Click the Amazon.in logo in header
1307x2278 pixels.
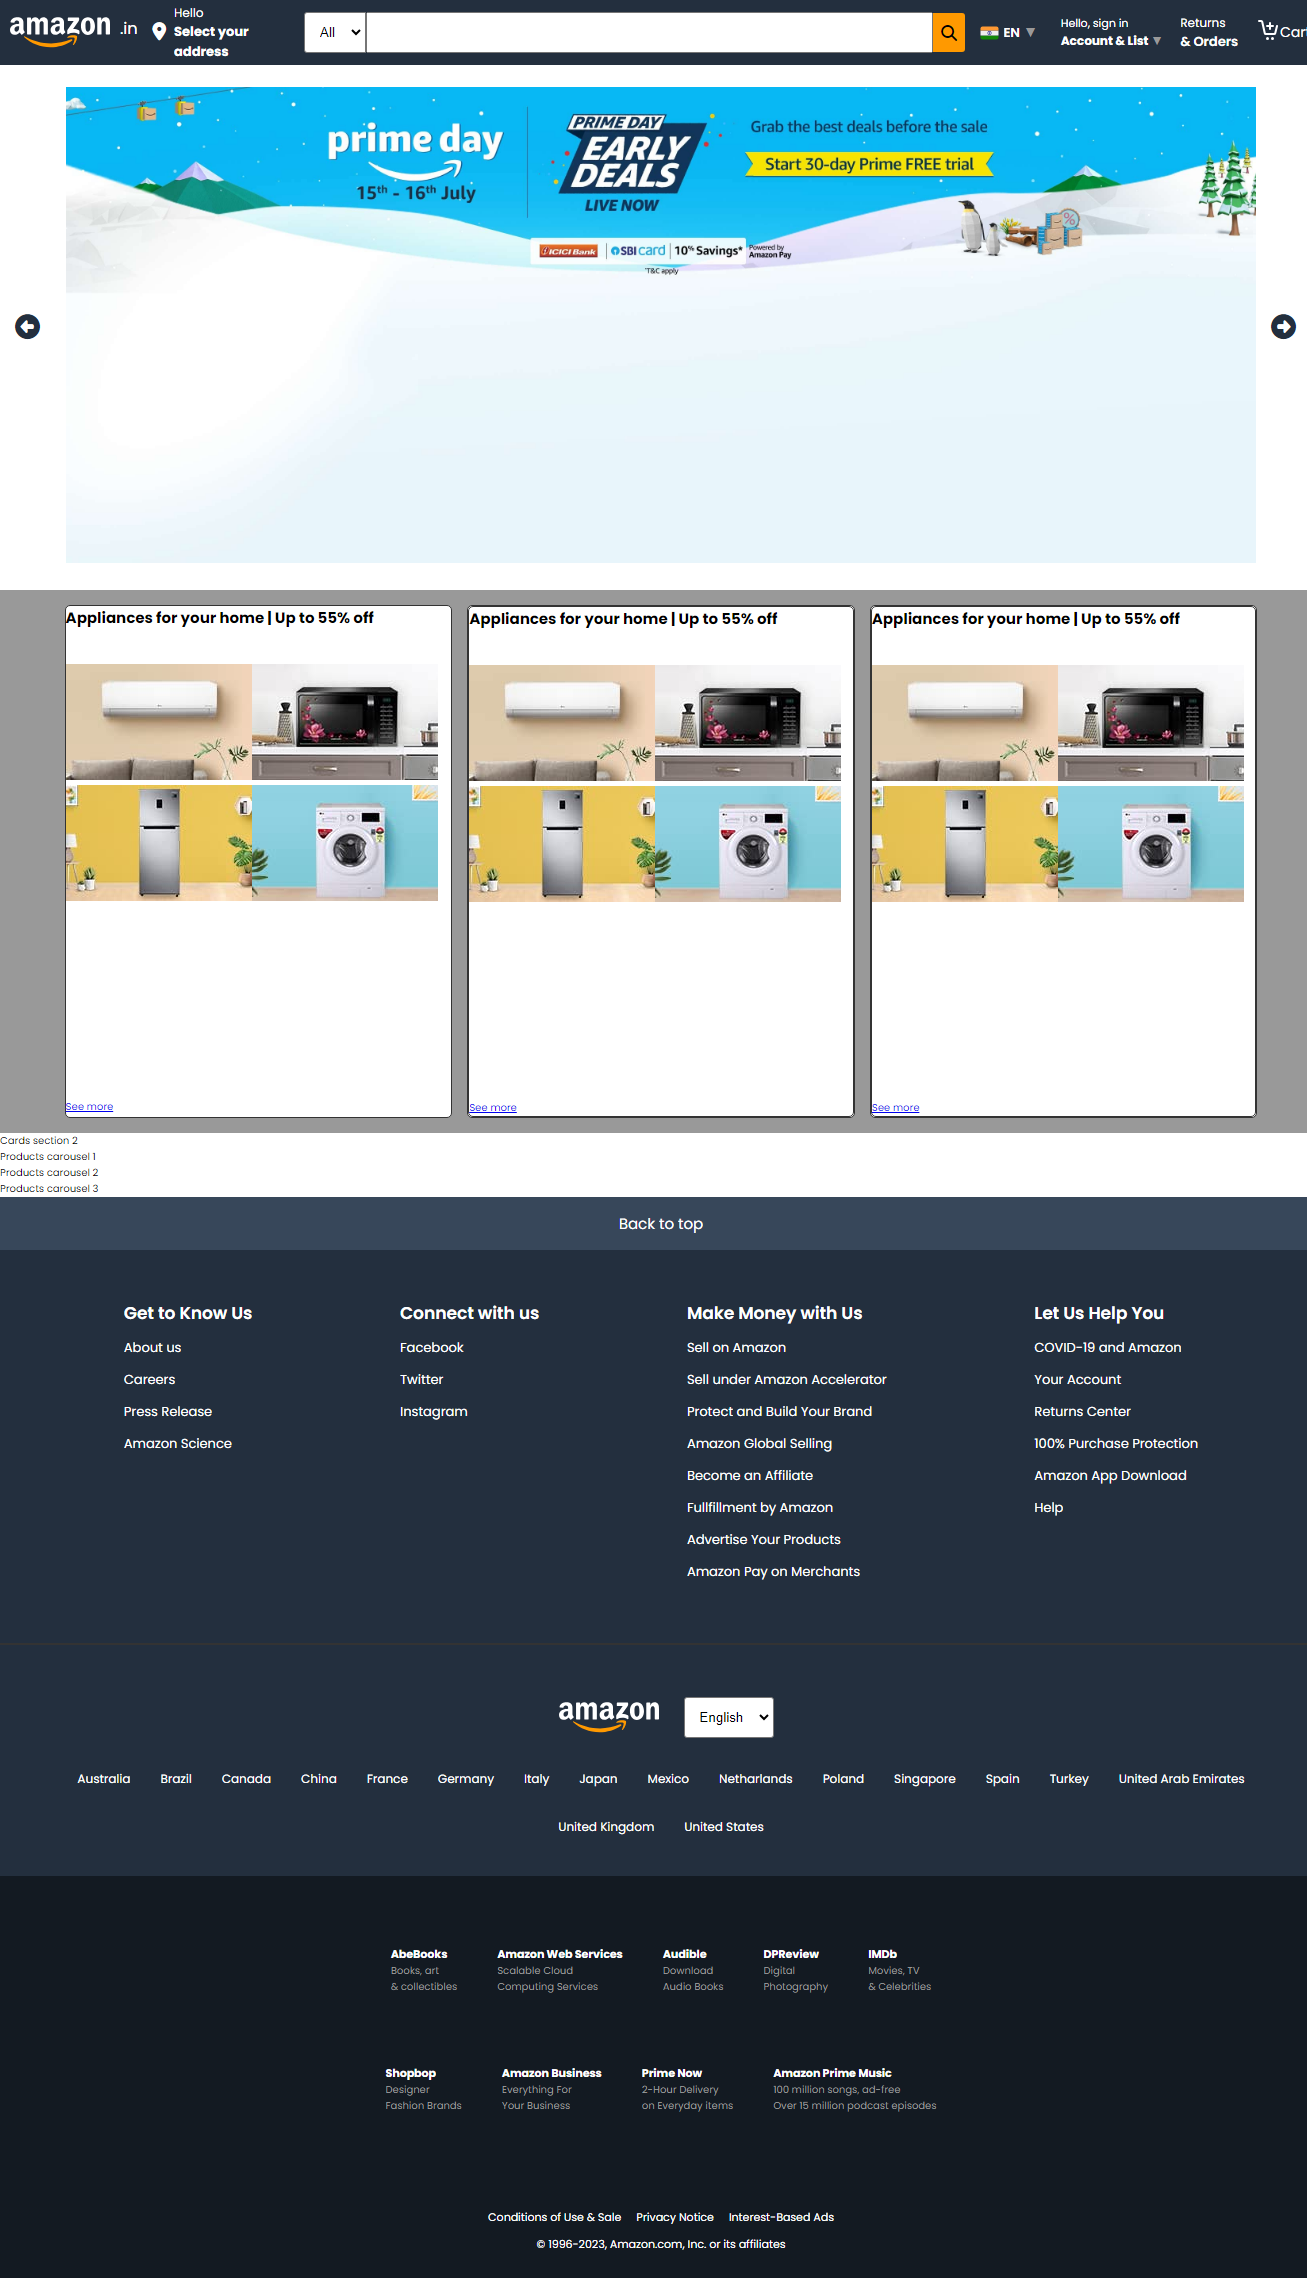(73, 30)
